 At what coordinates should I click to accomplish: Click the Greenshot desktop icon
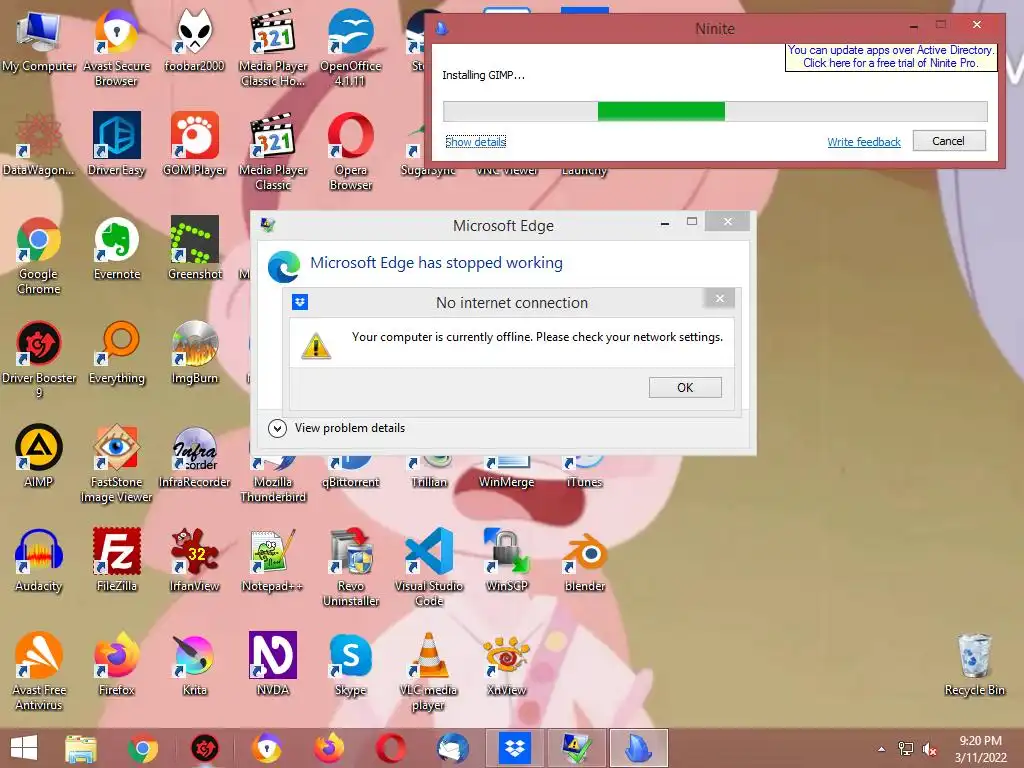tap(195, 249)
